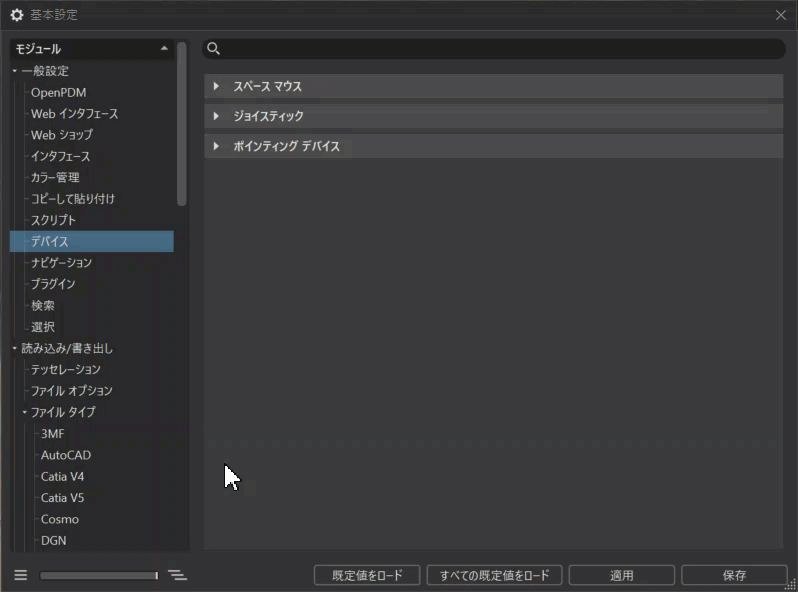Select the highlighted デバイス item
Viewport: 798px width, 592px height.
click(92, 241)
